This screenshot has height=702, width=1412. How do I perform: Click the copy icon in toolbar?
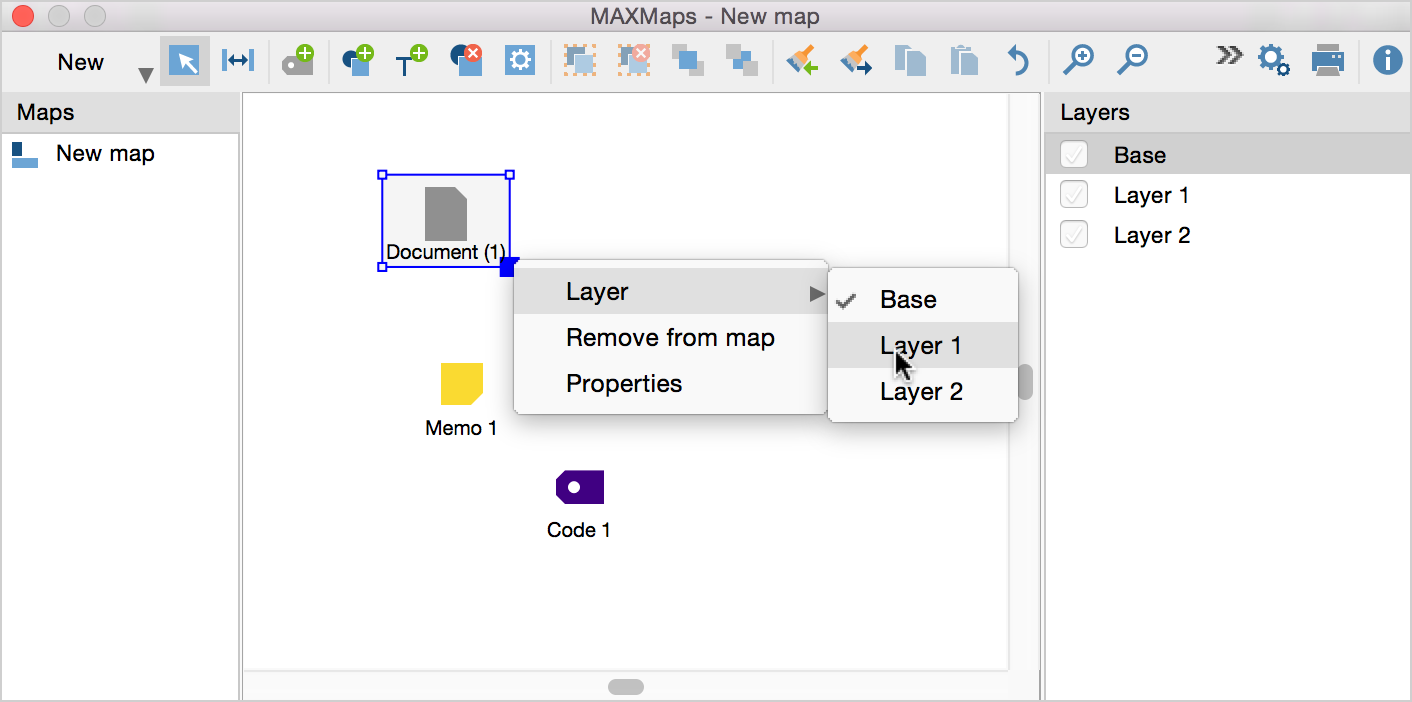click(910, 61)
